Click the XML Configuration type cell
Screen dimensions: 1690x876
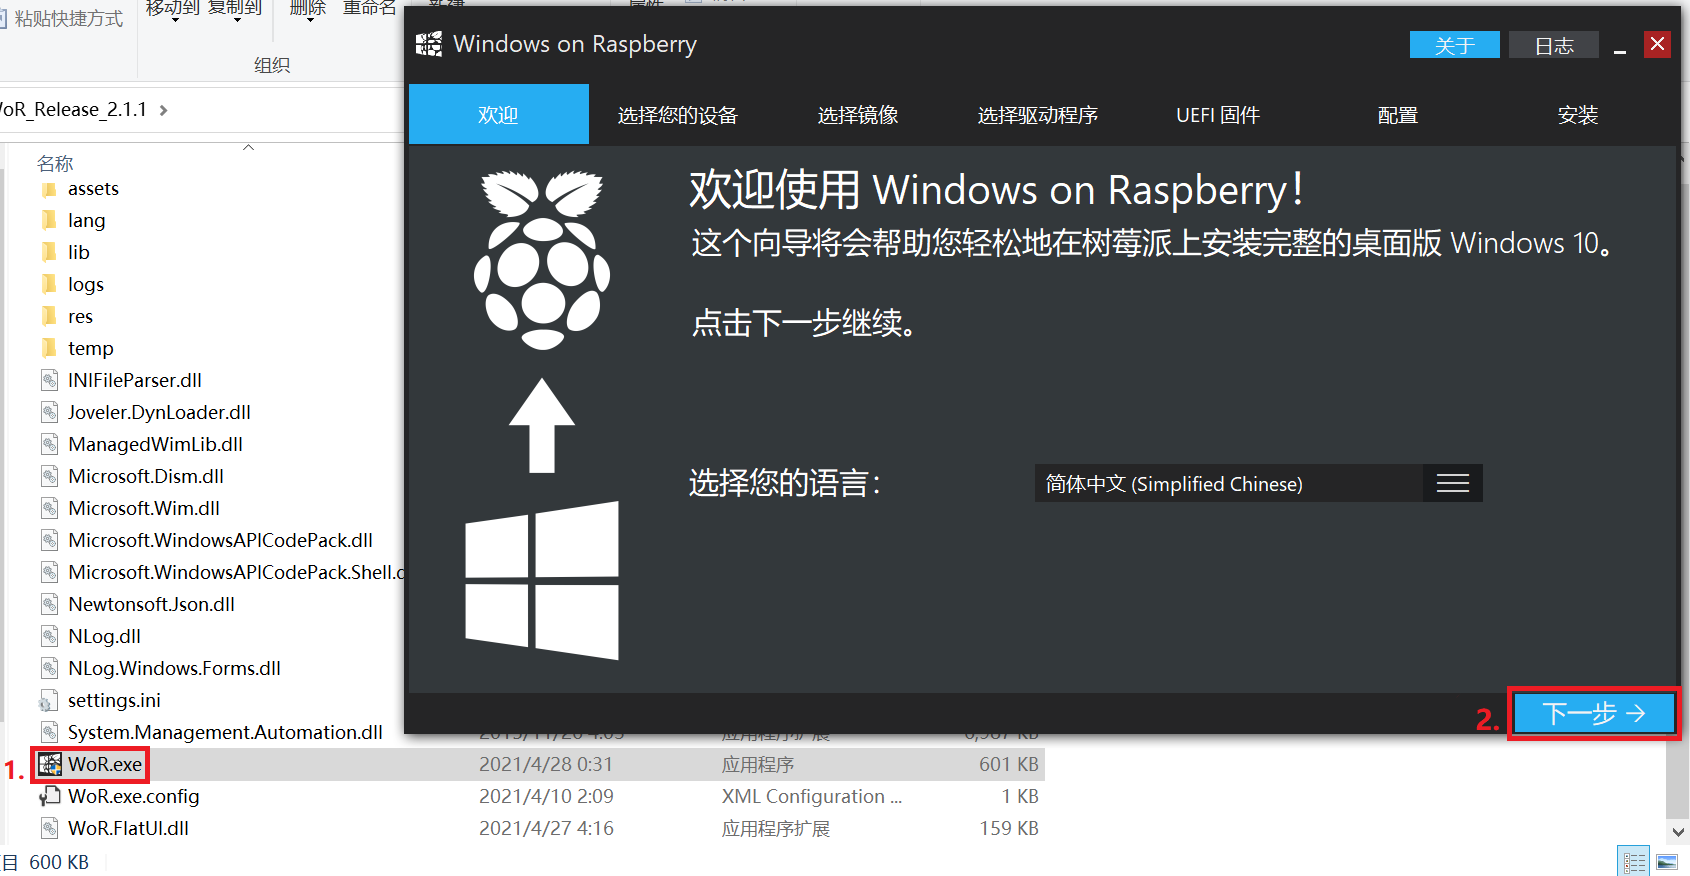[x=812, y=797]
